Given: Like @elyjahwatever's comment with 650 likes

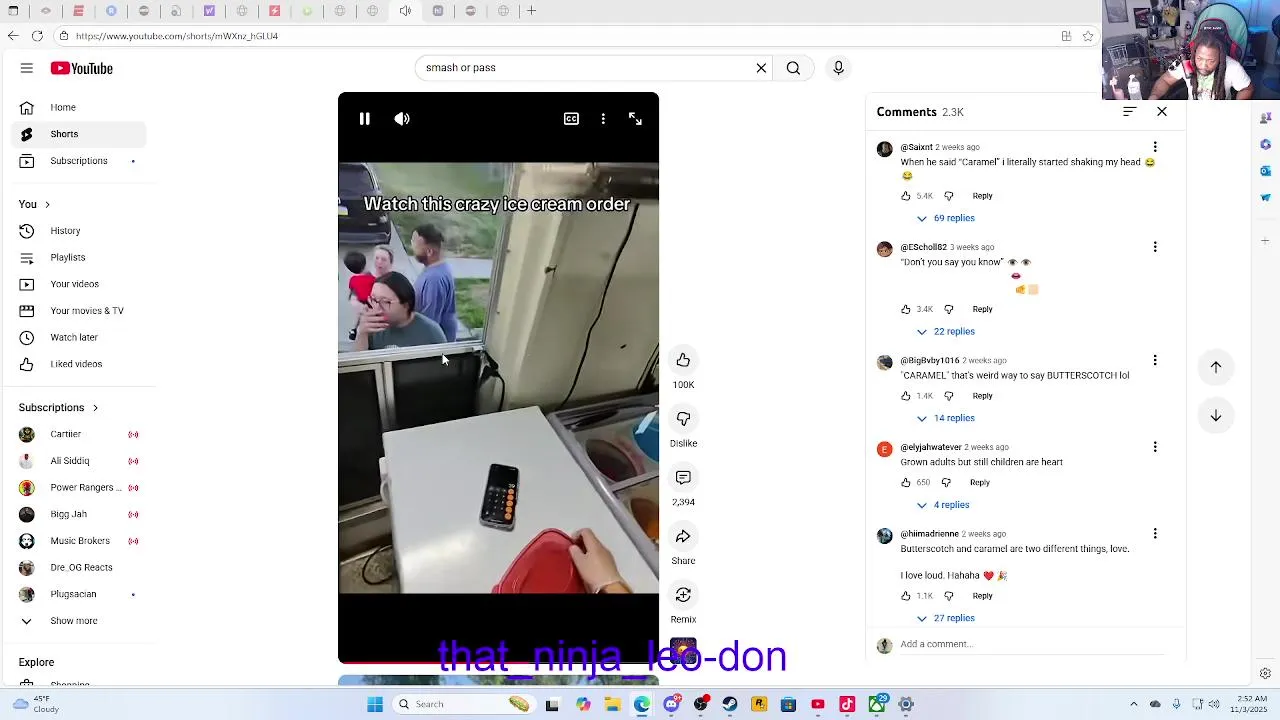Looking at the screenshot, I should click(906, 483).
